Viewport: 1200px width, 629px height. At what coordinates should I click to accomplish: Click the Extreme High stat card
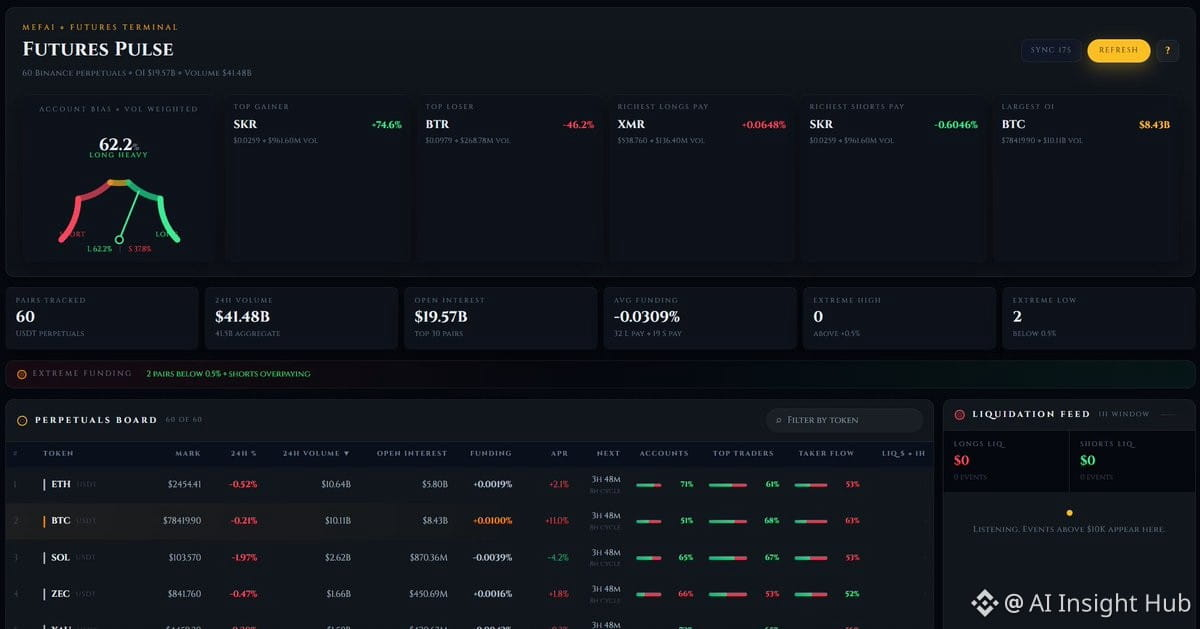(899, 318)
